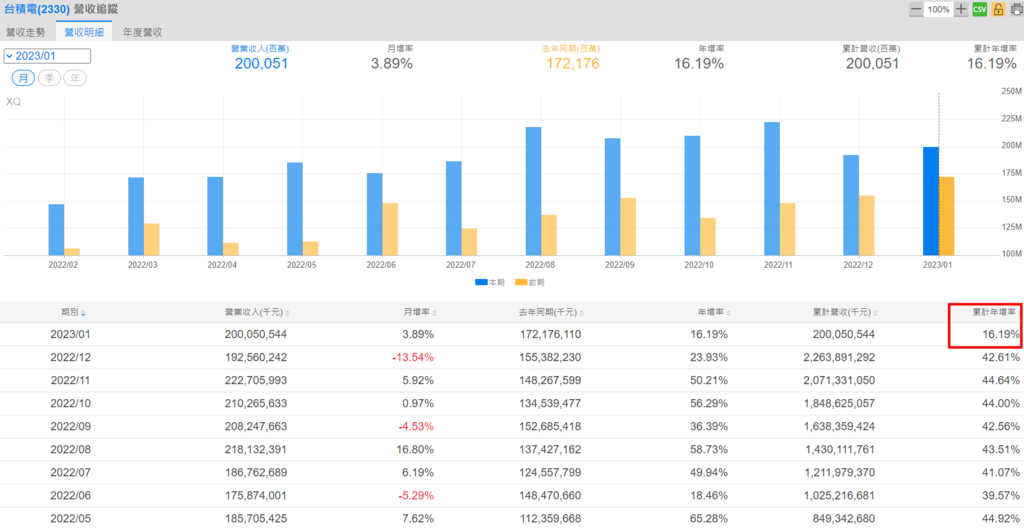This screenshot has height=528, width=1024.
Task: Switch to the 營收明細 tab
Action: [x=84, y=32]
